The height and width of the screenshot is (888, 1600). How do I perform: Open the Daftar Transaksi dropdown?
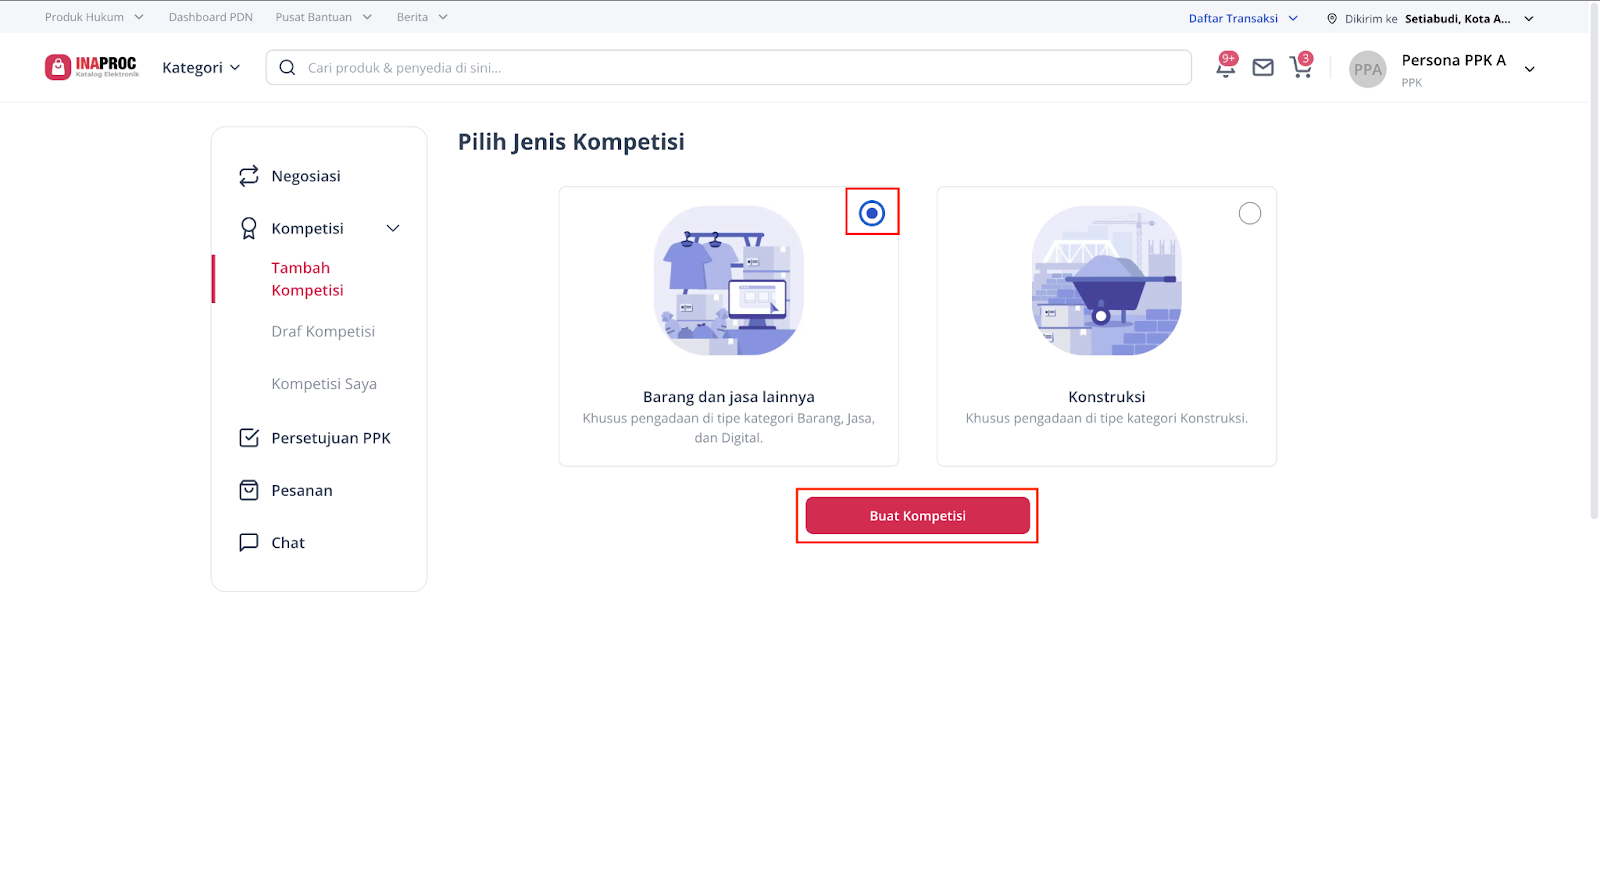[1242, 18]
